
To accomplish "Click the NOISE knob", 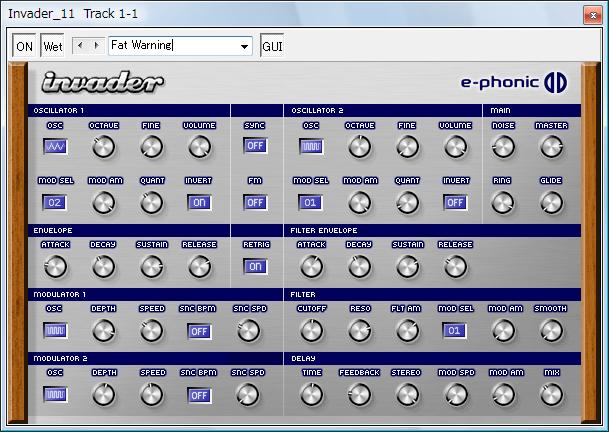I will click(x=503, y=147).
